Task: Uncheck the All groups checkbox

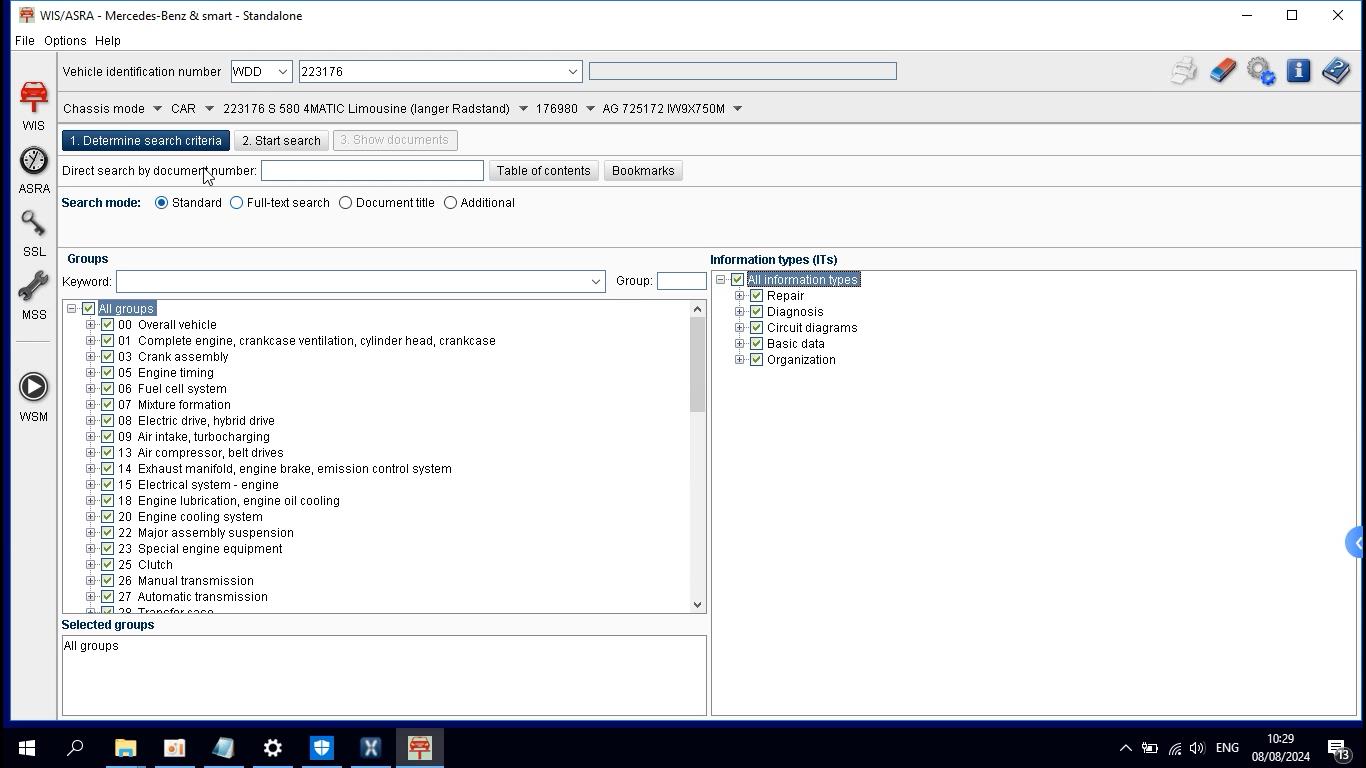Action: click(x=88, y=309)
